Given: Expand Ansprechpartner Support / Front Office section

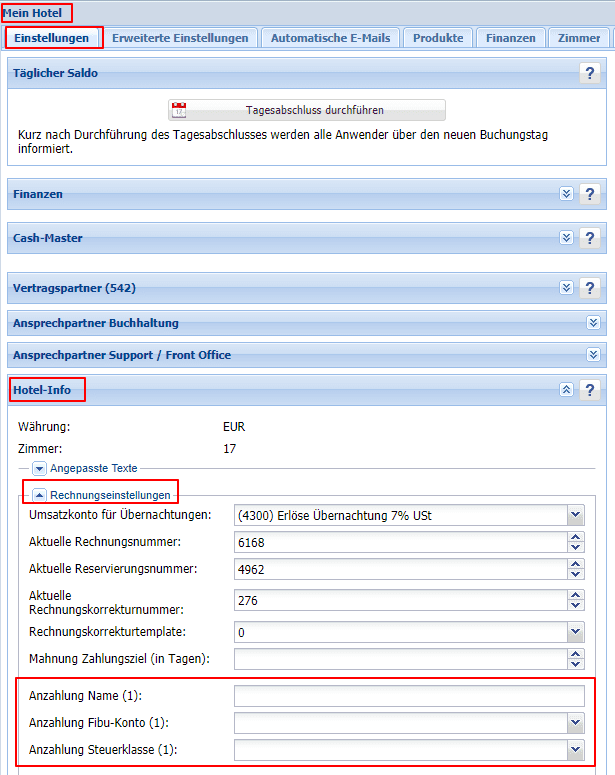Looking at the screenshot, I should click(593, 355).
